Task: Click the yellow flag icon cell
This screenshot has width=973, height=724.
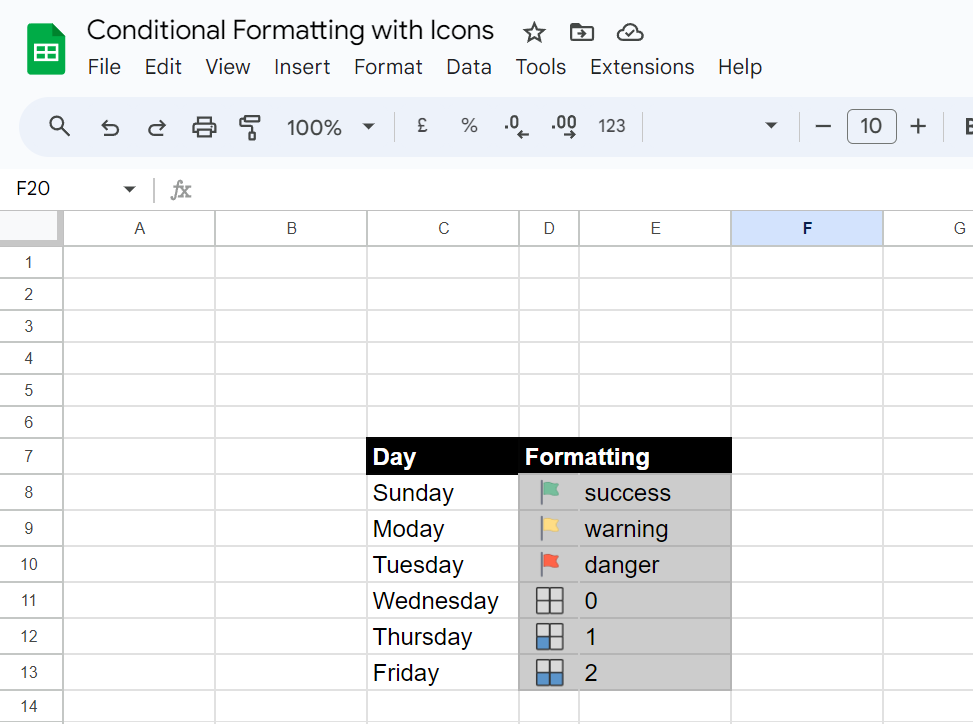Action: pos(549,529)
